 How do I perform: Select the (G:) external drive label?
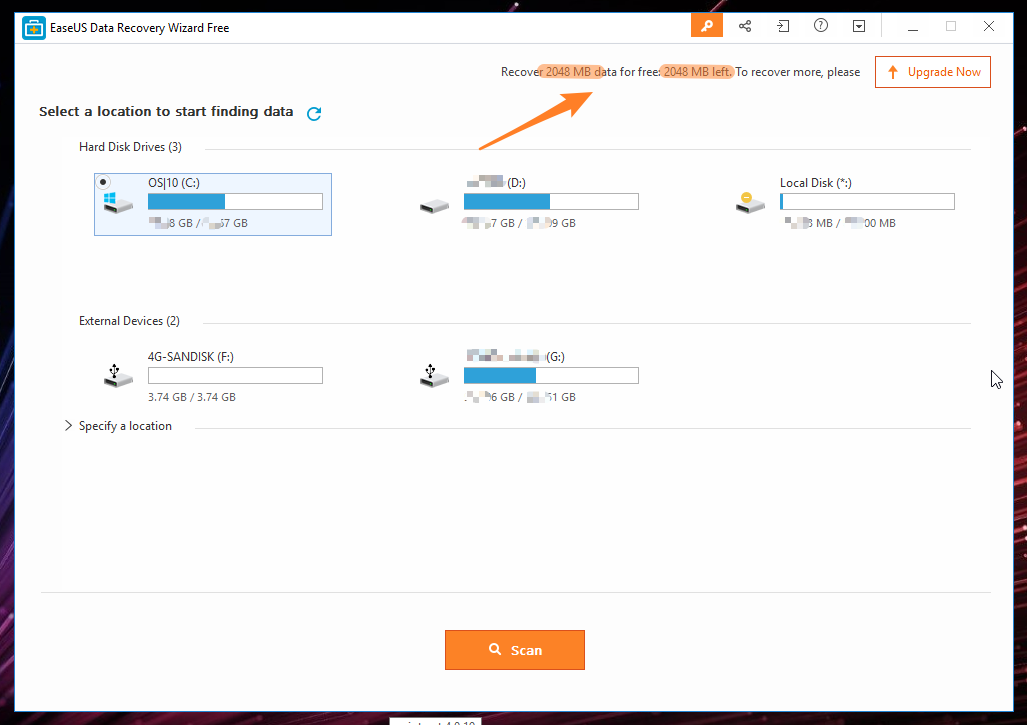coord(515,357)
